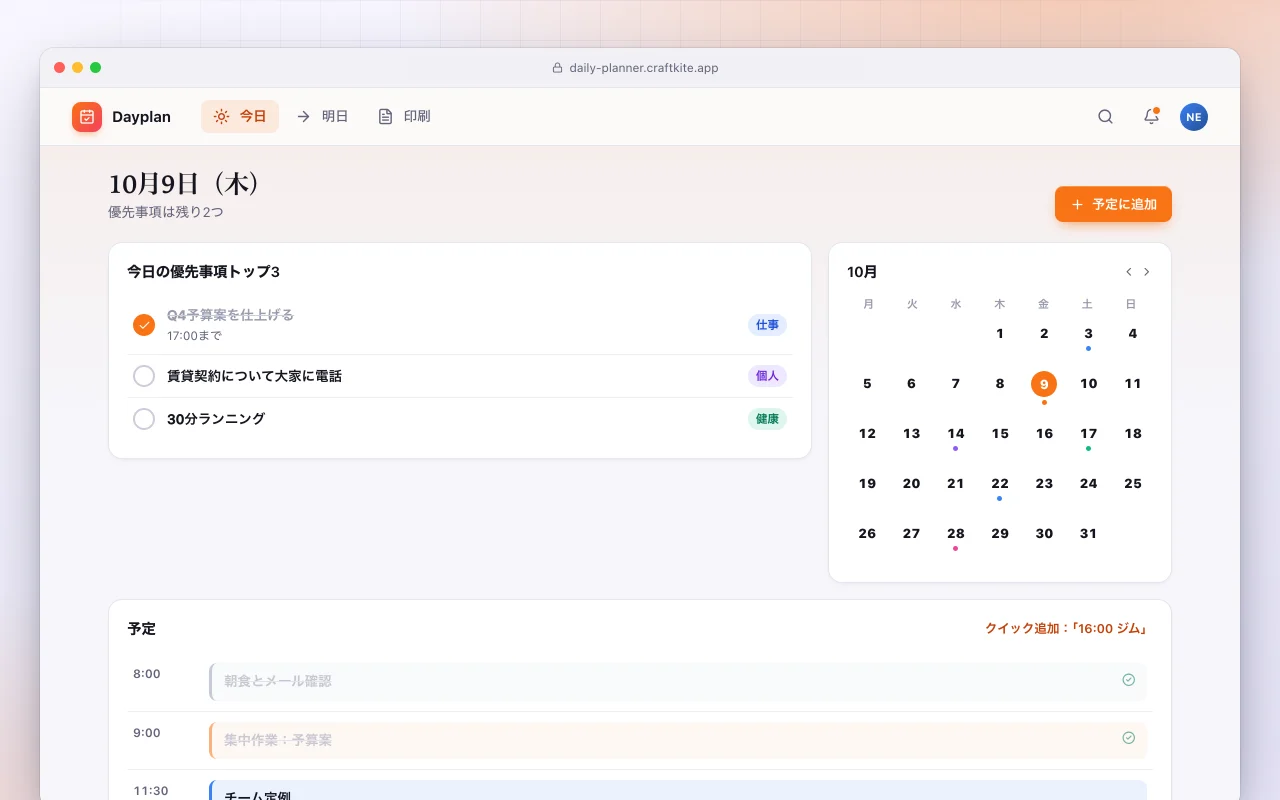Click the 9:00 time label
Viewport: 1280px width, 800px height.
click(x=147, y=733)
